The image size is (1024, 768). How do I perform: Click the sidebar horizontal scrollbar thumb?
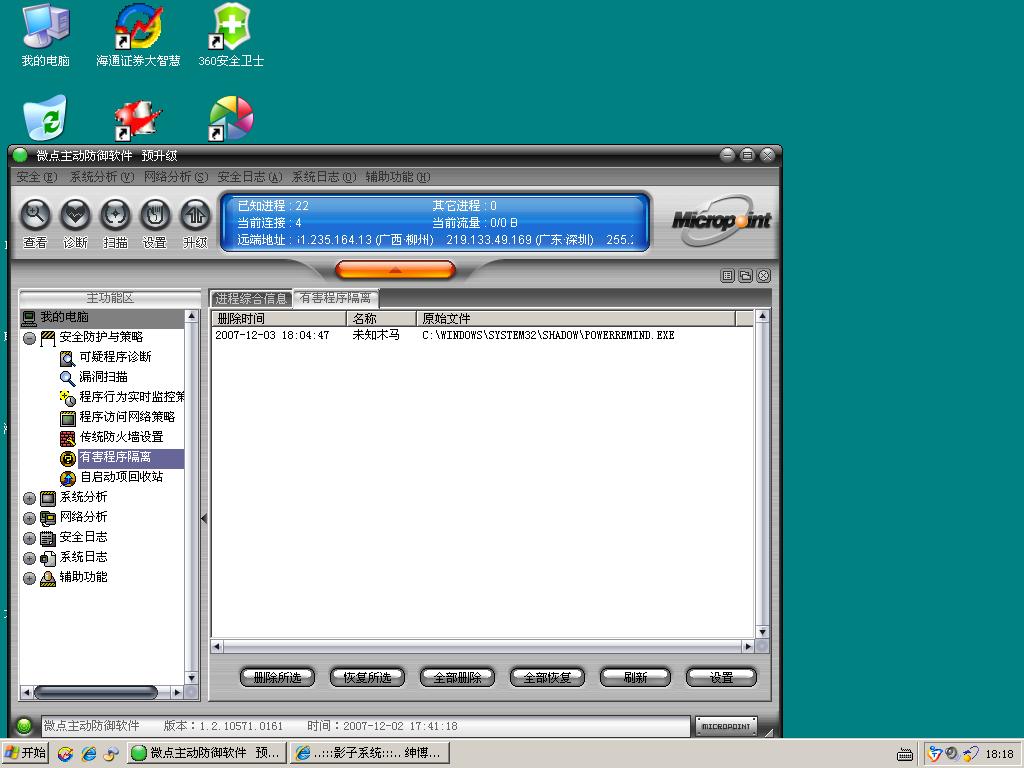95,692
